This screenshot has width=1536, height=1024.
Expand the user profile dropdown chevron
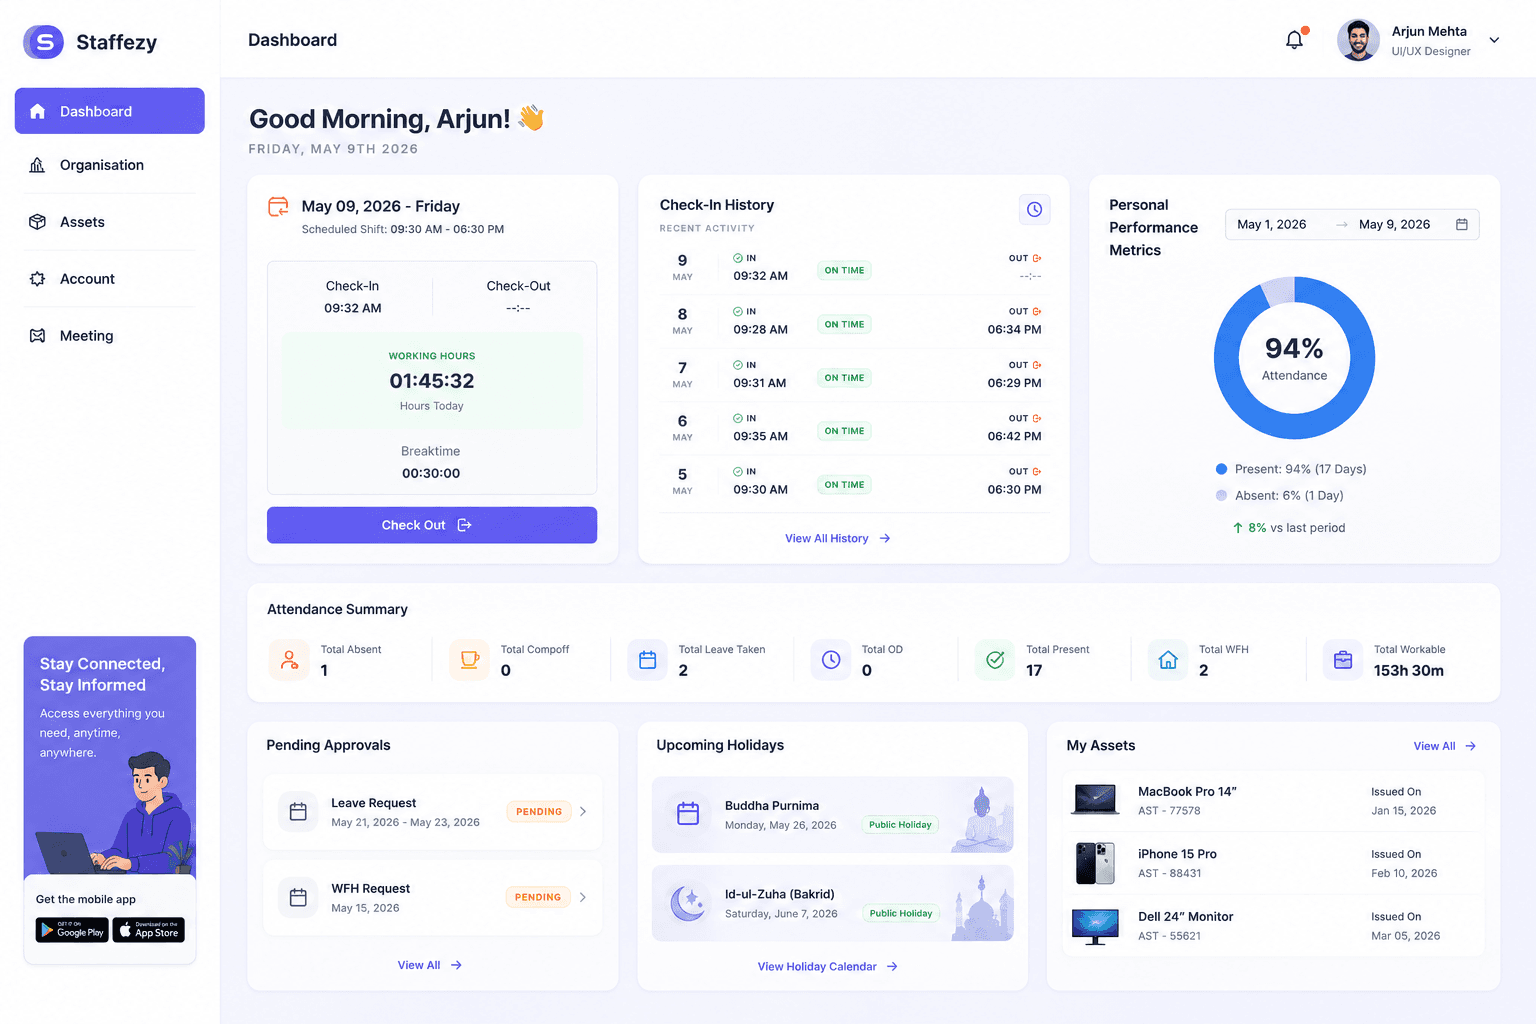pyautogui.click(x=1494, y=40)
